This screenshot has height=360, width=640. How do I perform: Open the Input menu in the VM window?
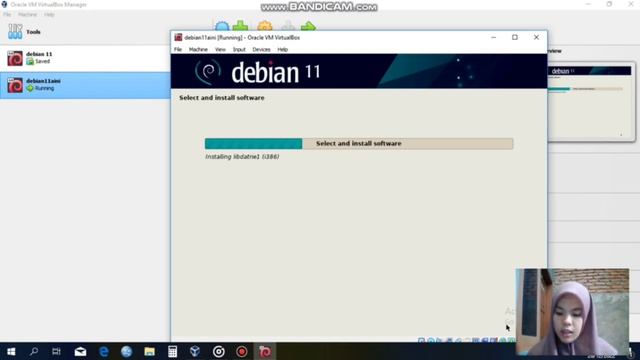click(x=239, y=49)
